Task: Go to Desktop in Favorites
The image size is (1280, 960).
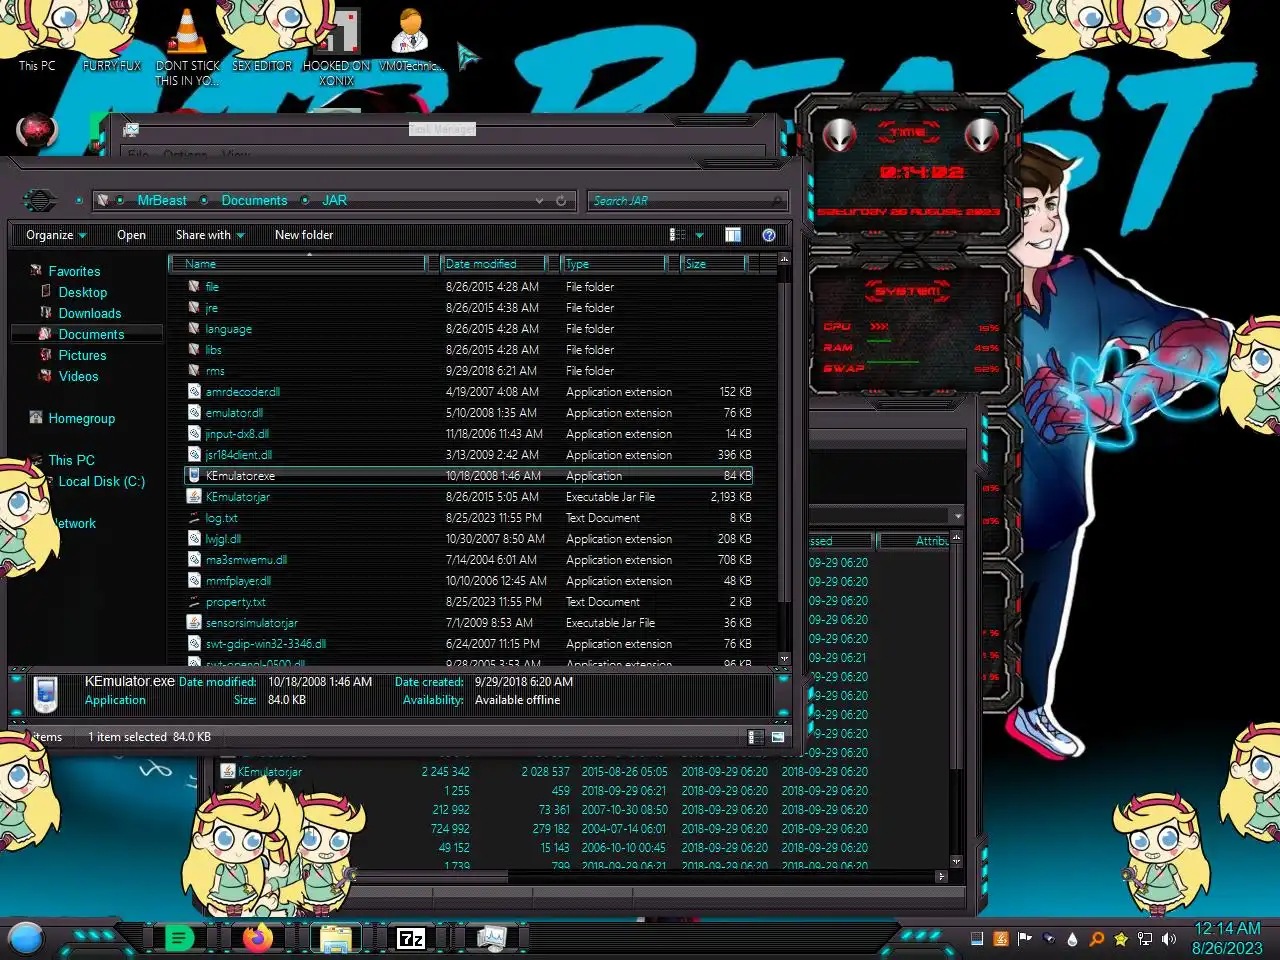Action: point(82,292)
